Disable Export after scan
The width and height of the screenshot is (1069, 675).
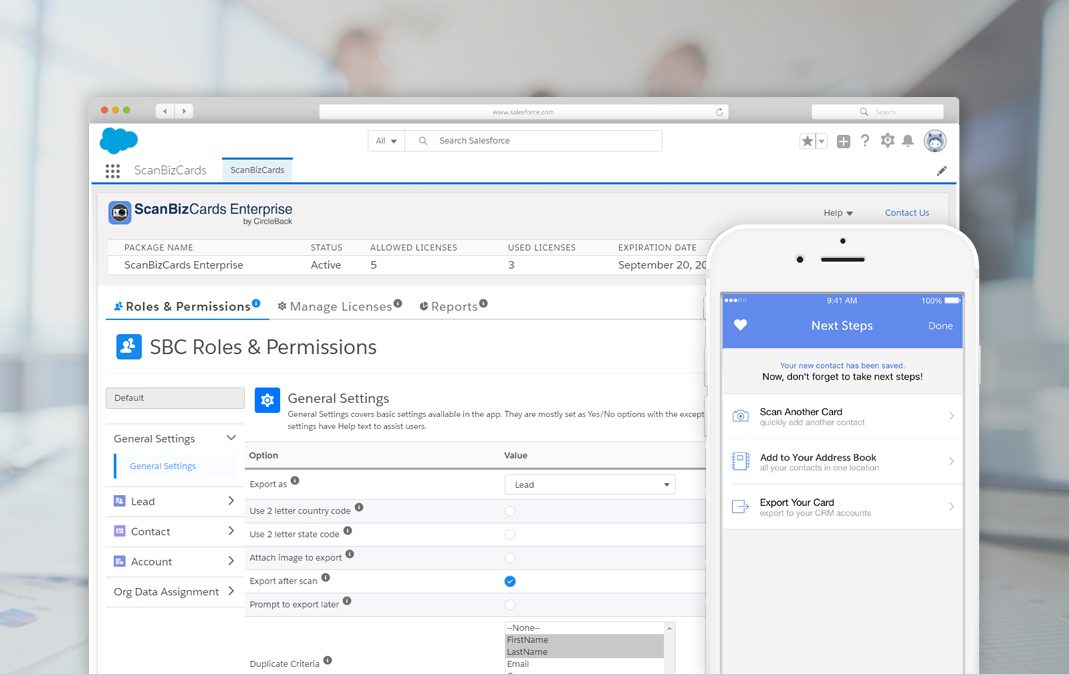click(510, 581)
